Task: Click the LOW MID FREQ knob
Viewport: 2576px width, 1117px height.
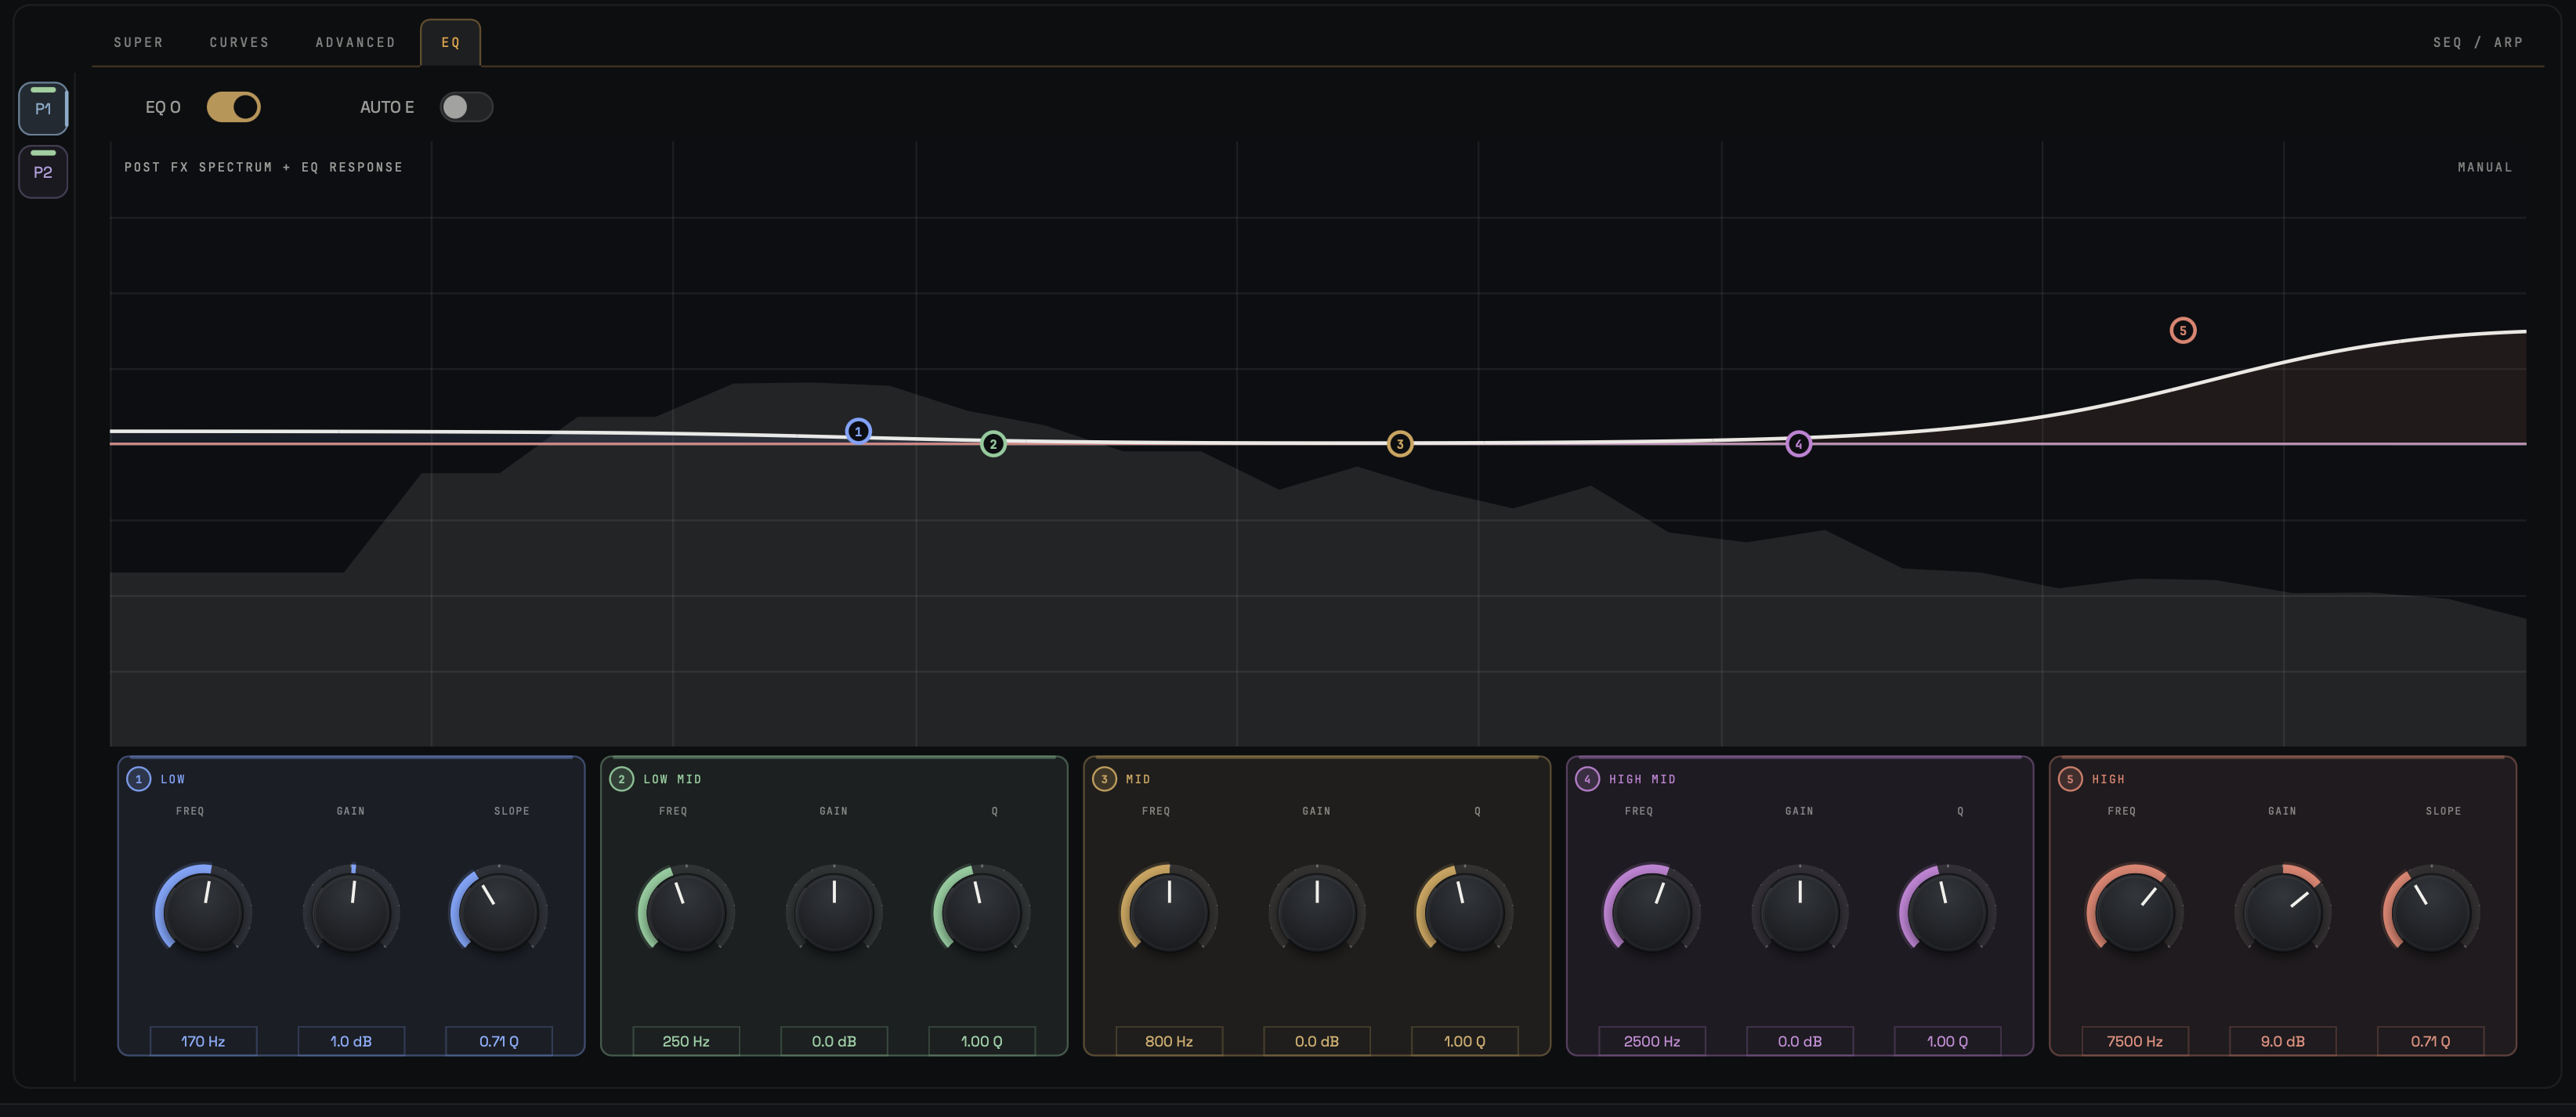Action: [686, 910]
